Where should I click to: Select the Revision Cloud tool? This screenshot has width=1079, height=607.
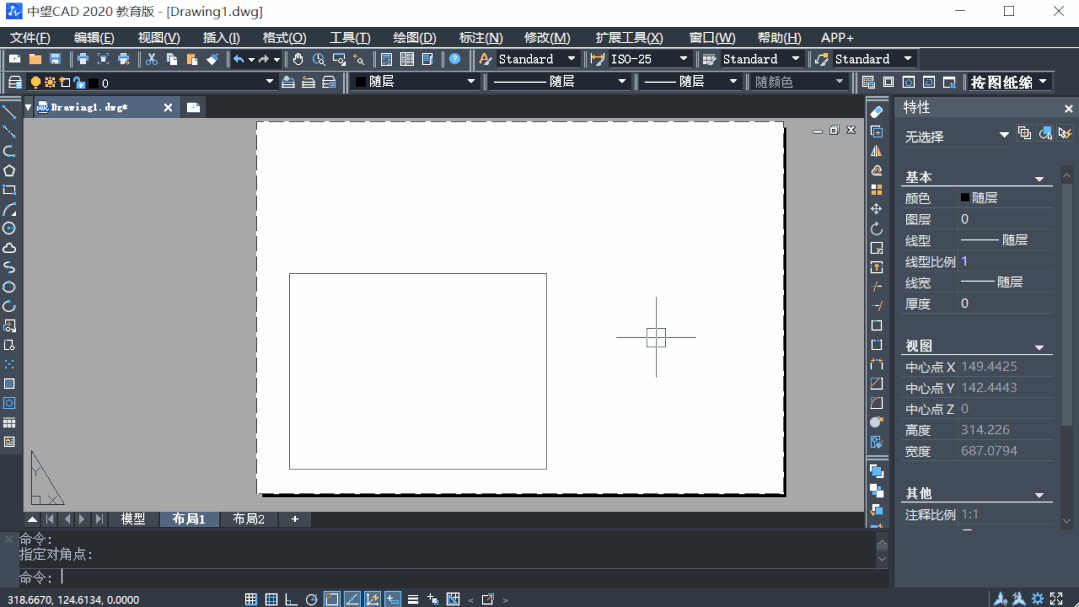(9, 248)
